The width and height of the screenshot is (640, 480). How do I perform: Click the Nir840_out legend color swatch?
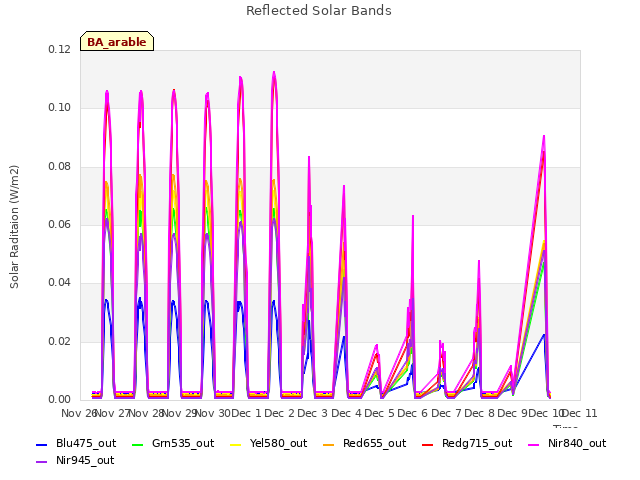coord(533,444)
